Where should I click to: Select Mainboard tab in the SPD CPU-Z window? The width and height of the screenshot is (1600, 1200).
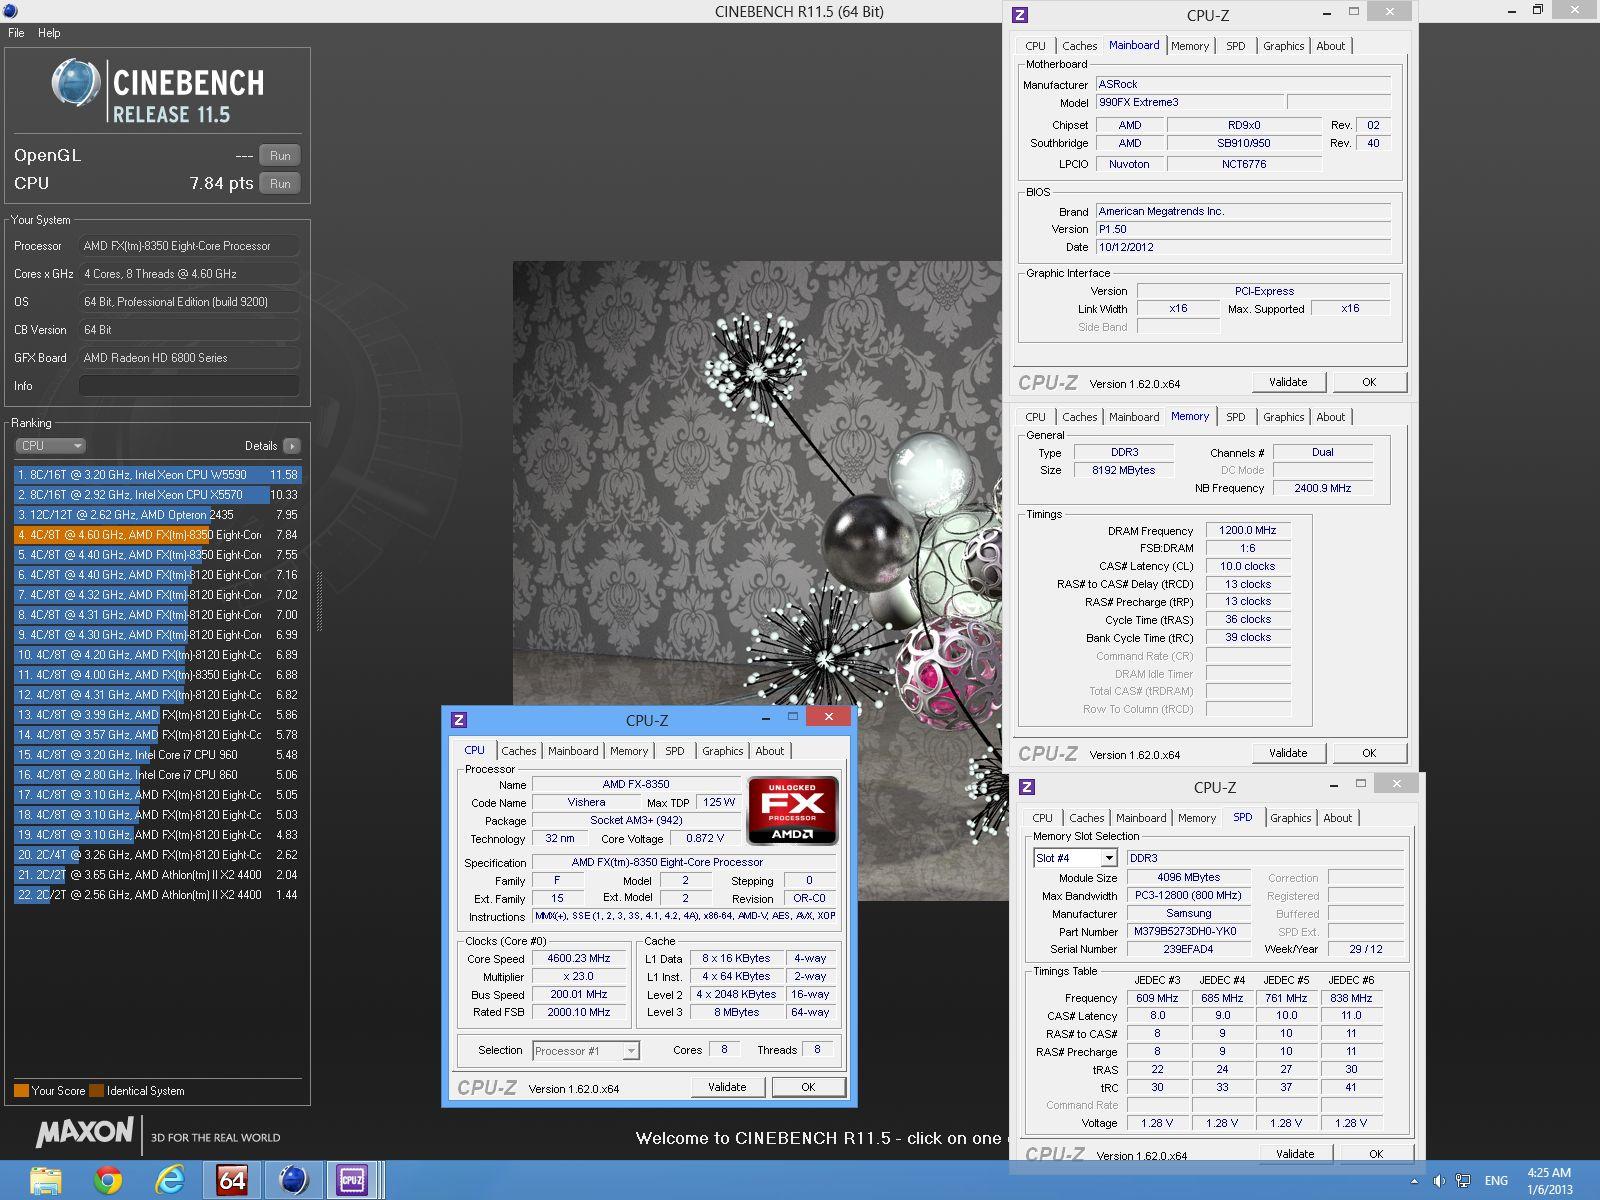coord(1141,818)
